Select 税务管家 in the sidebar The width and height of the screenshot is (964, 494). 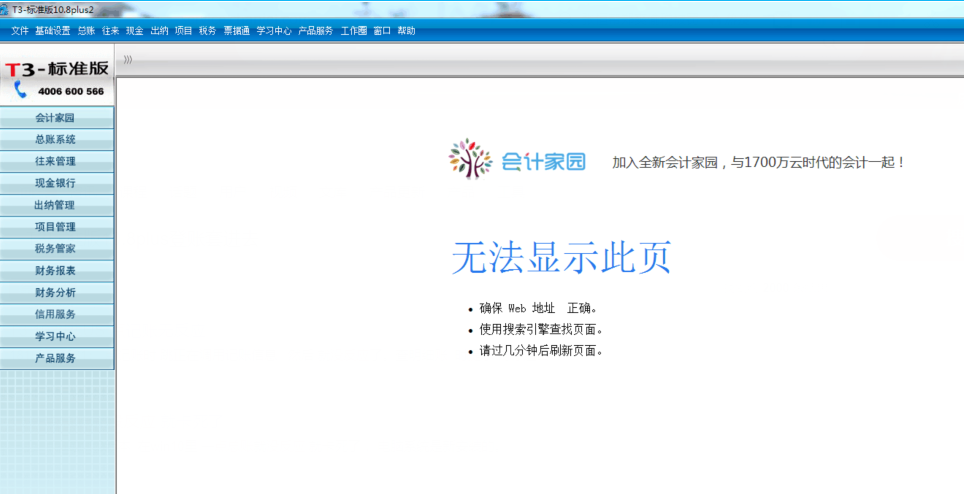point(57,248)
